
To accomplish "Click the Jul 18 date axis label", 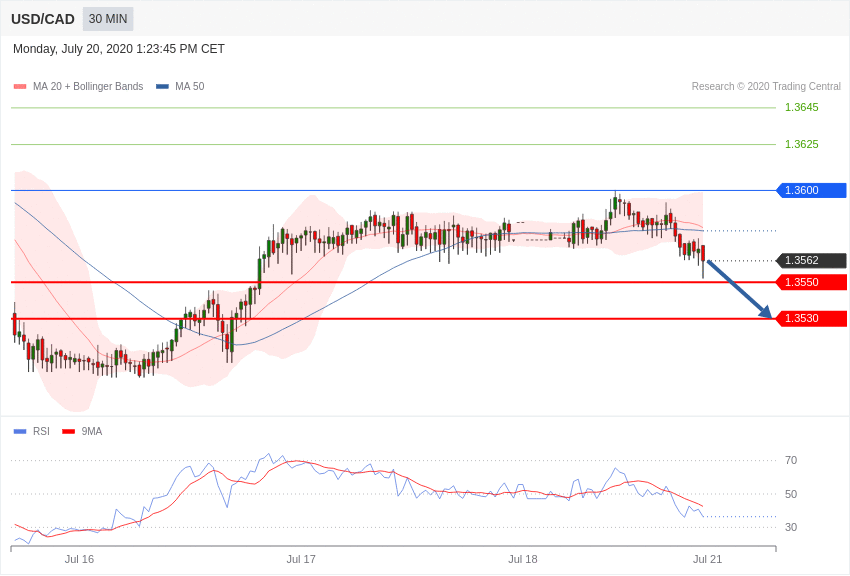I will pyautogui.click(x=523, y=559).
